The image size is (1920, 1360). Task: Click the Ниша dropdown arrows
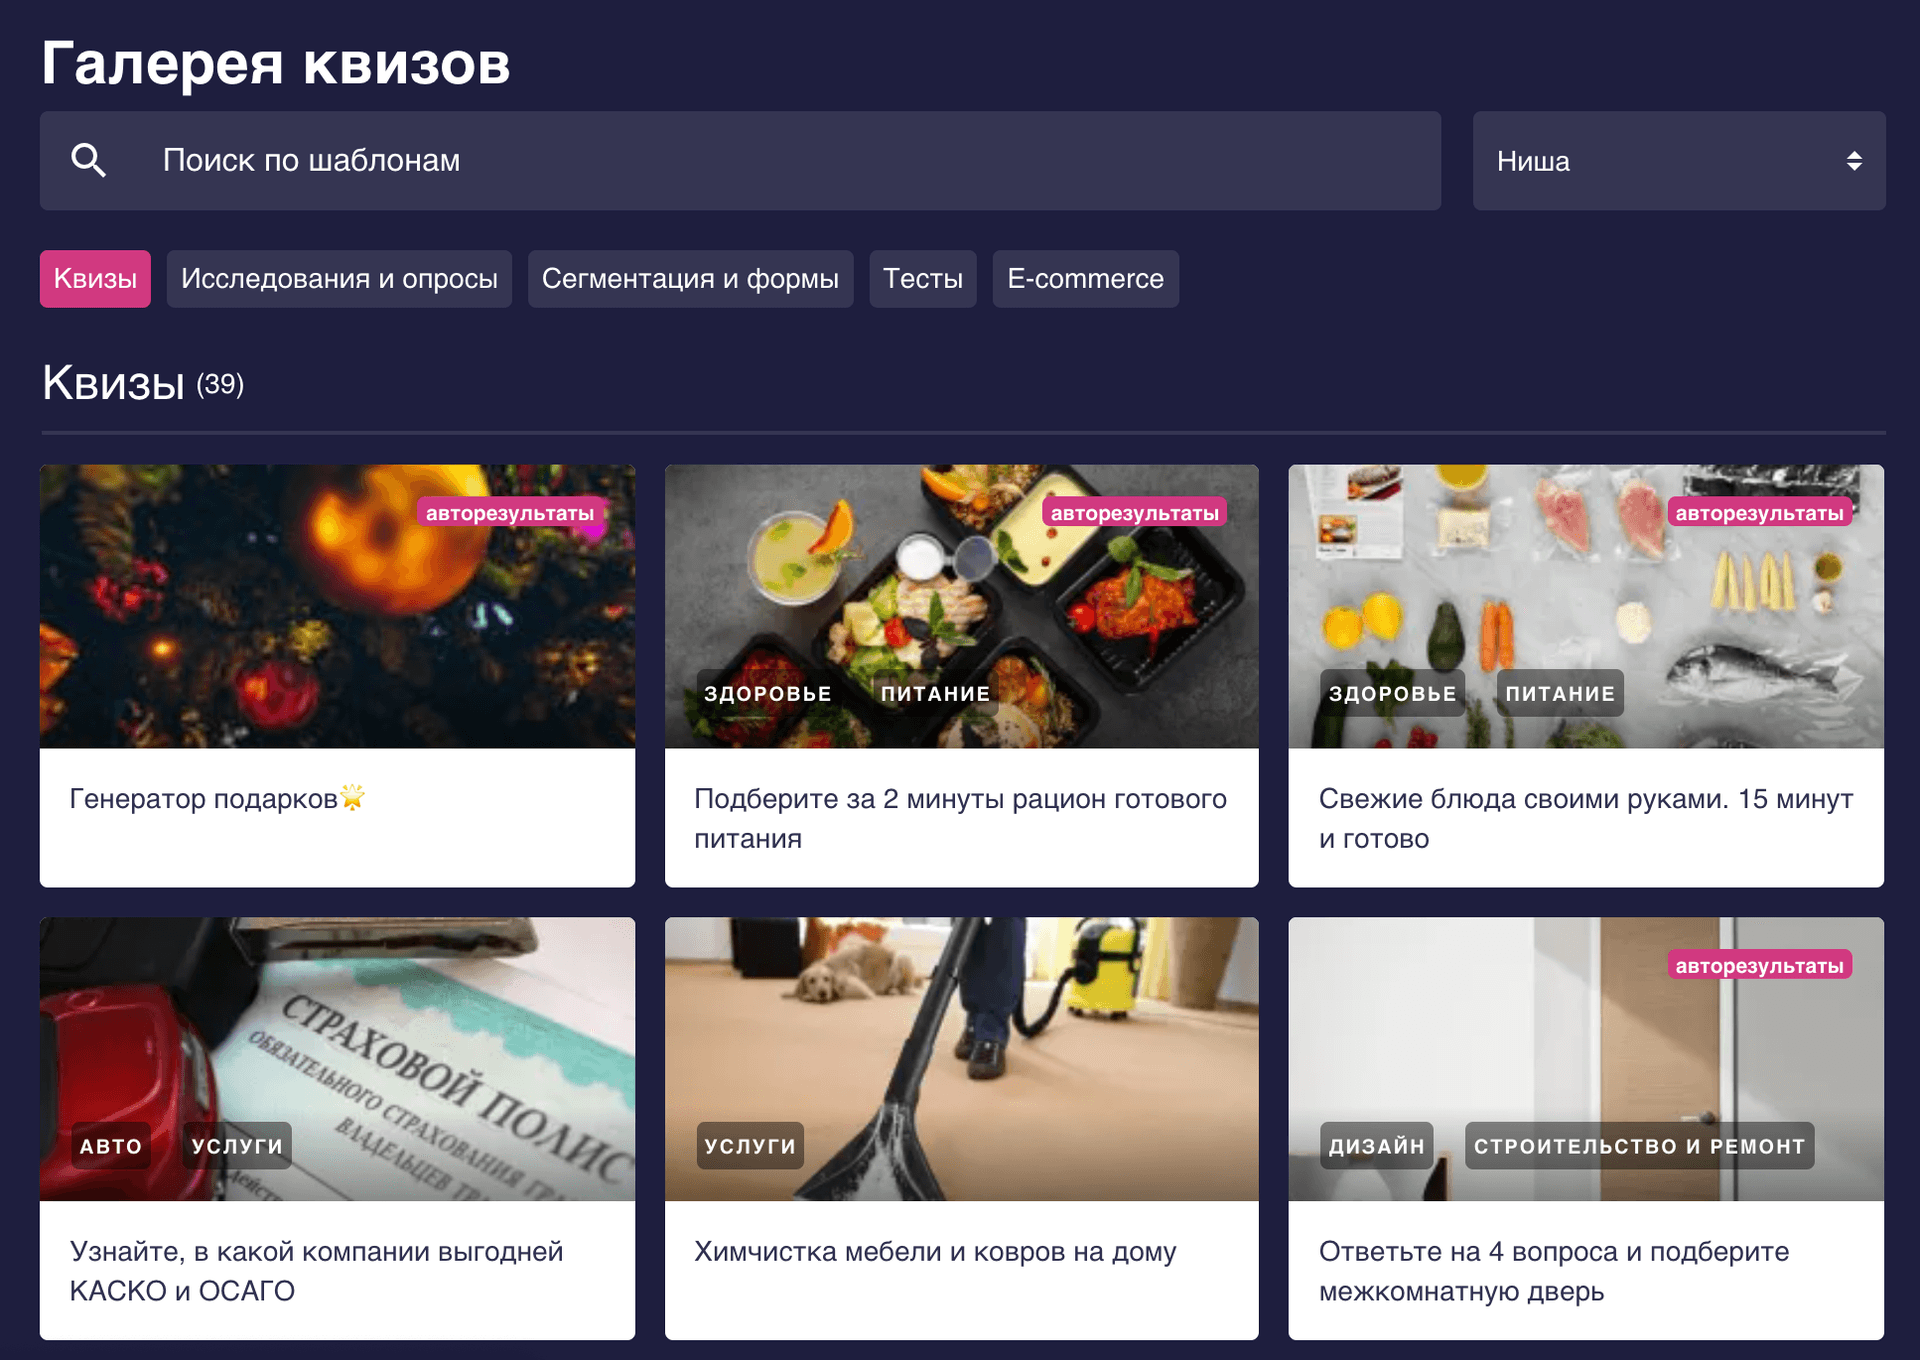click(x=1853, y=161)
